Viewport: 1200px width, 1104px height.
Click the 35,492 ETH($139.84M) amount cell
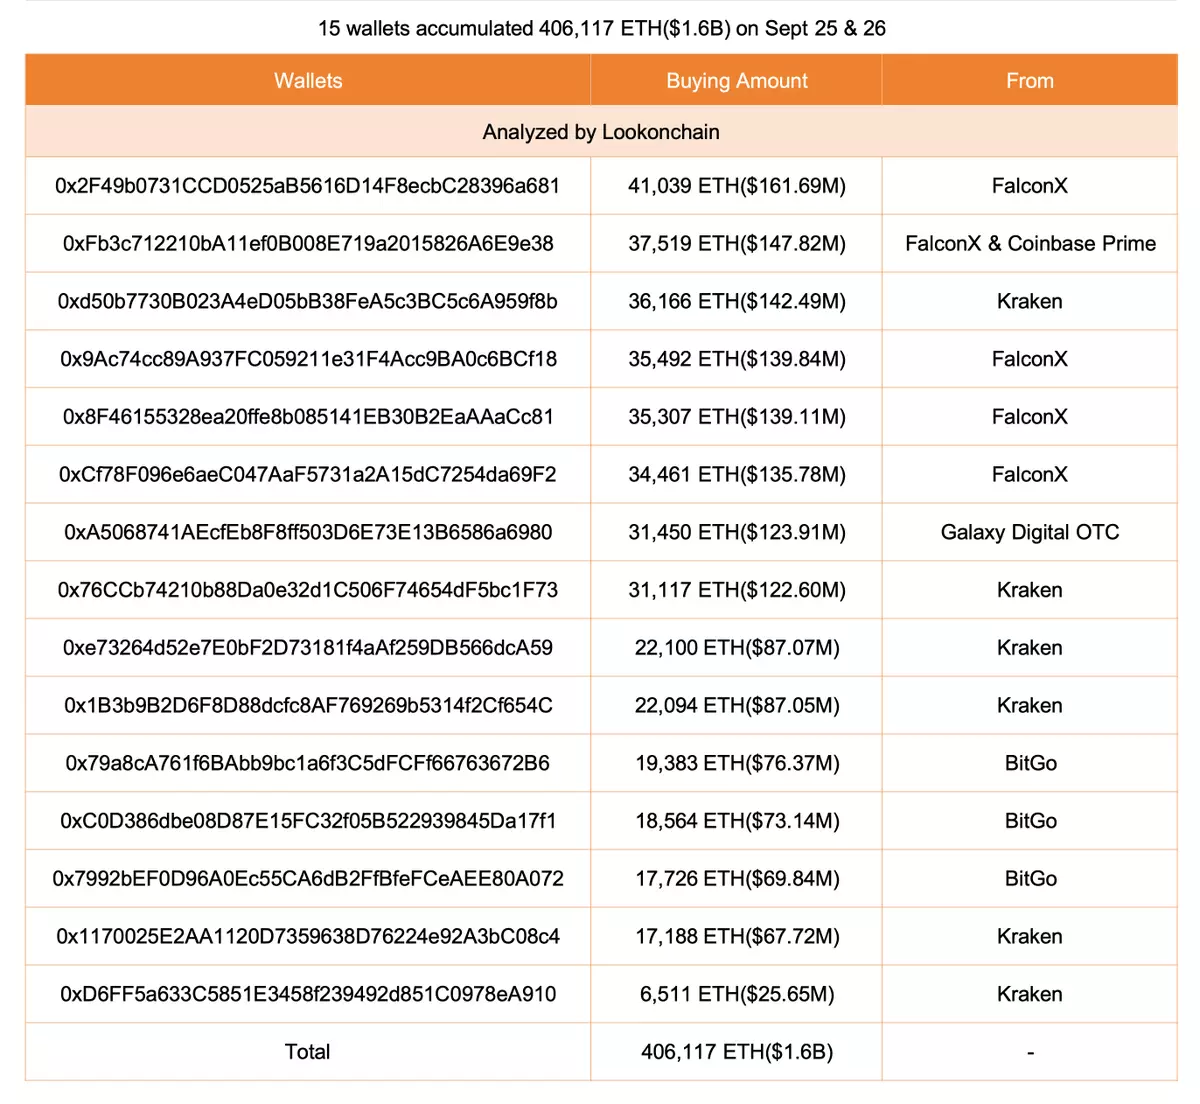coord(736,359)
